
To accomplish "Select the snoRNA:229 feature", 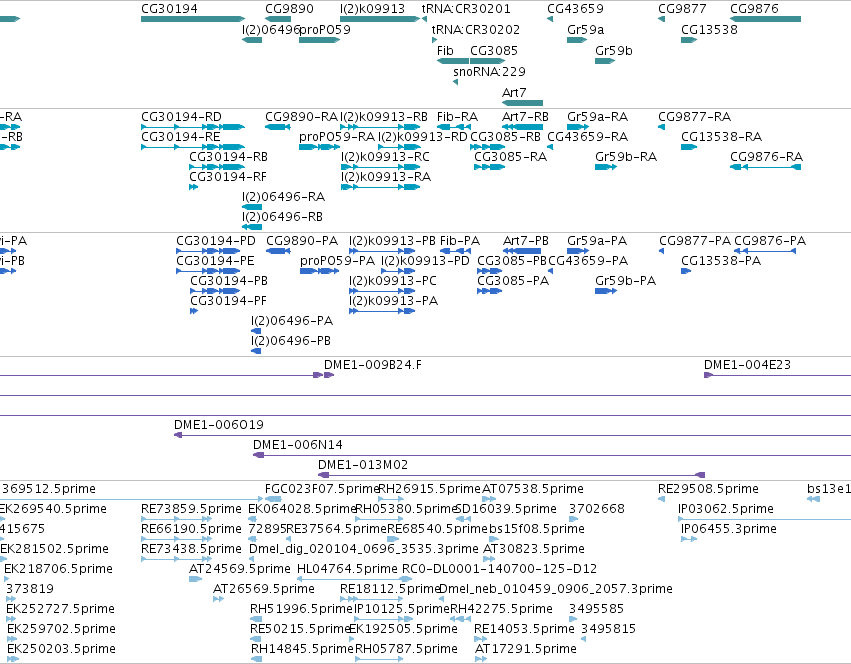I will pos(455,82).
